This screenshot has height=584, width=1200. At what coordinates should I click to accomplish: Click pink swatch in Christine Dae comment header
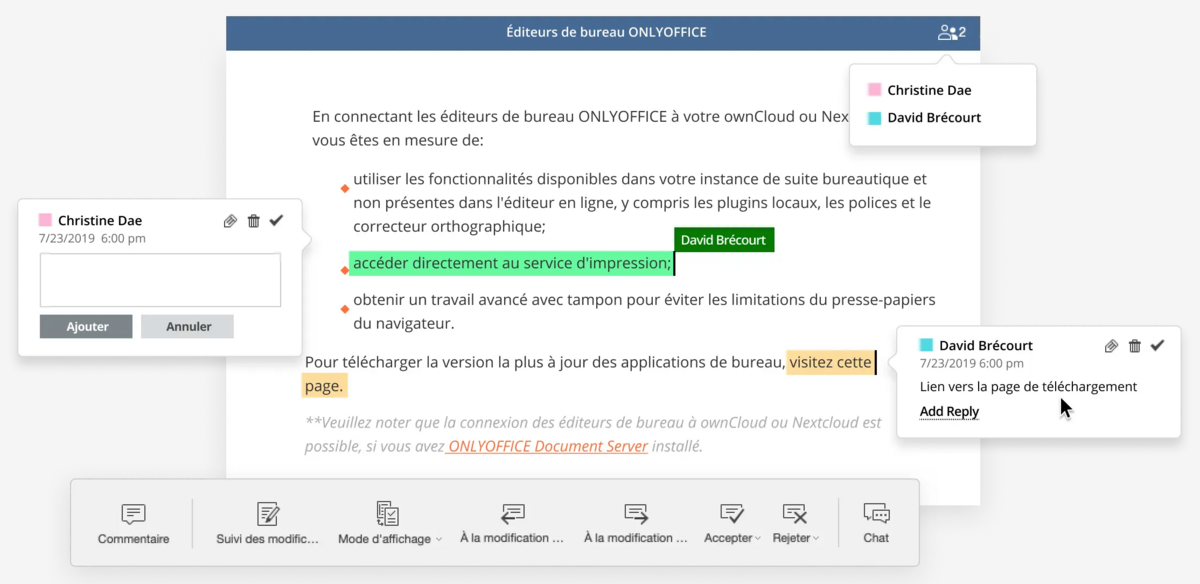(x=45, y=220)
